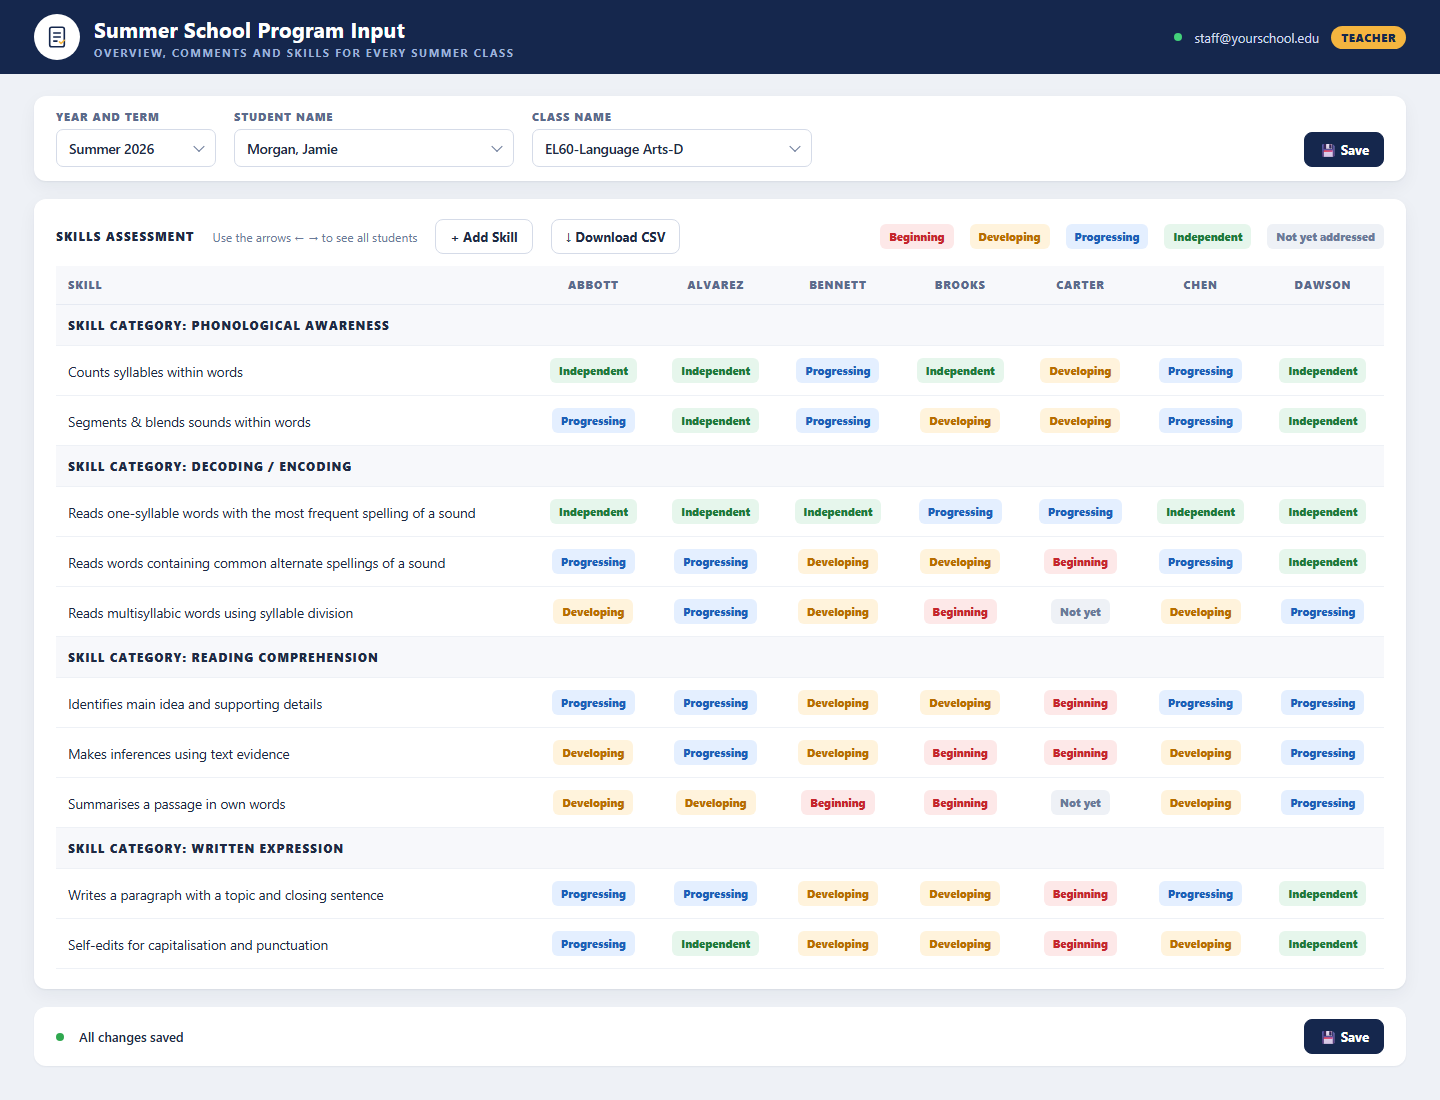Expand the Student Name dropdown showing Morgan, Jamie
Viewport: 1440px width, 1100px height.
374,148
